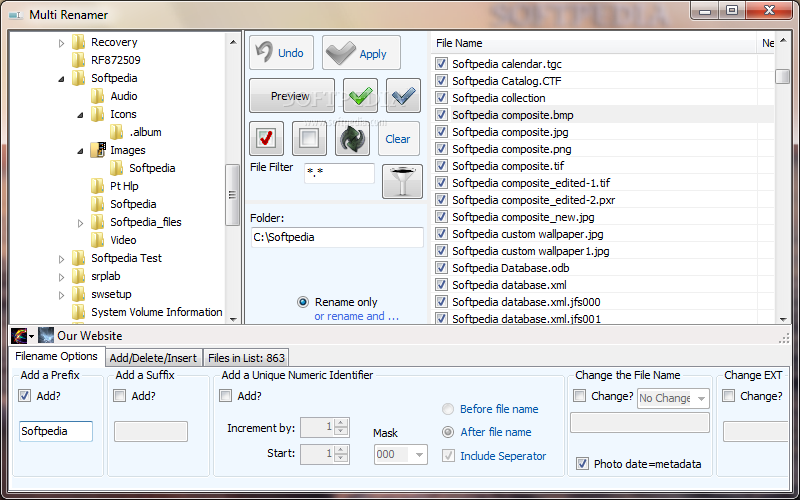Screen dimensions: 800x500
Task: Collapse the Icons folder node
Action: tap(80, 115)
